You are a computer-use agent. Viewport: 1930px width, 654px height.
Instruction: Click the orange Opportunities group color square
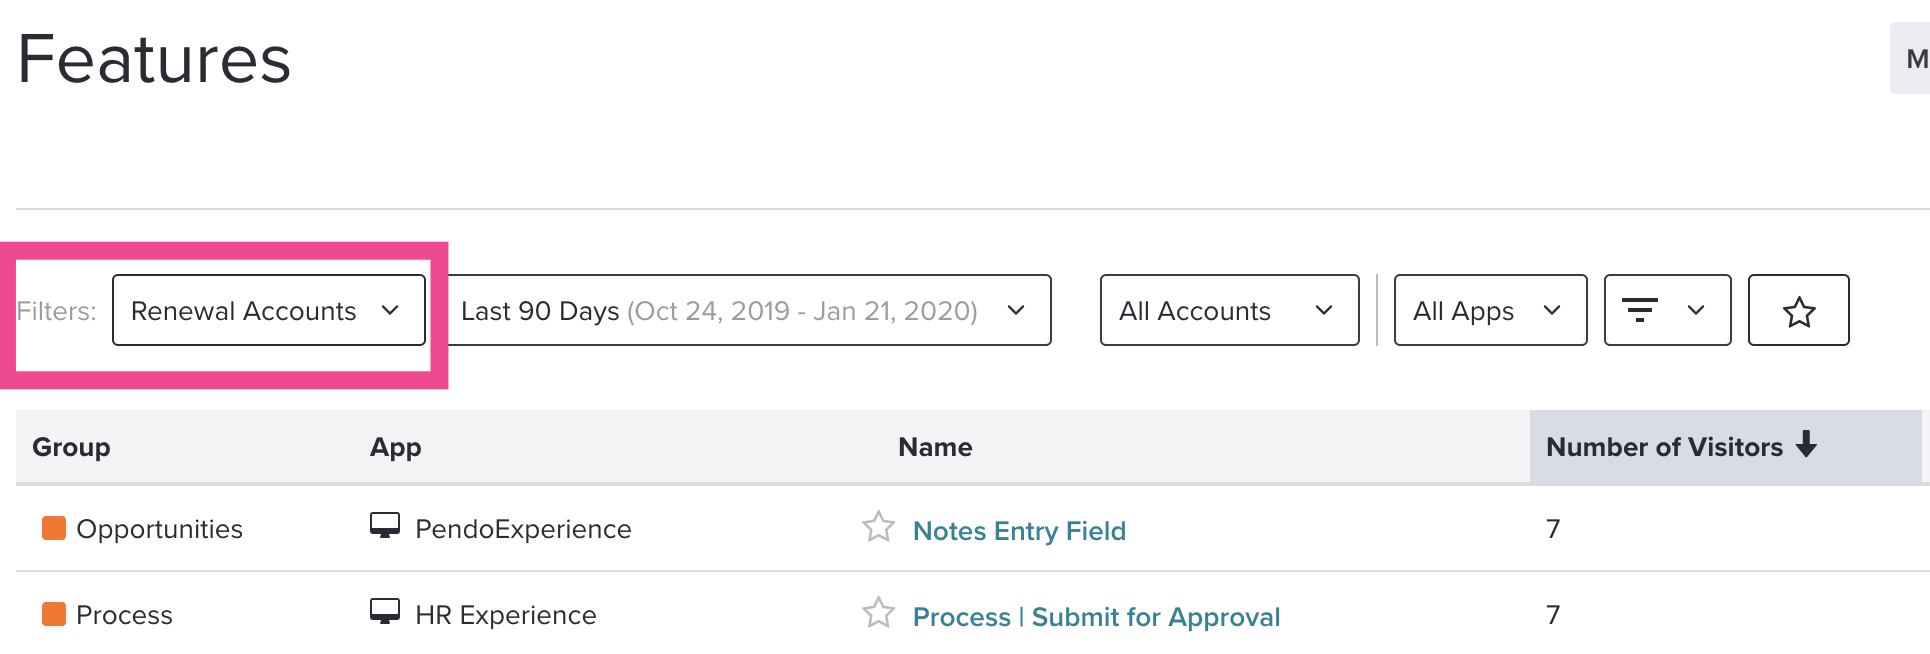54,527
